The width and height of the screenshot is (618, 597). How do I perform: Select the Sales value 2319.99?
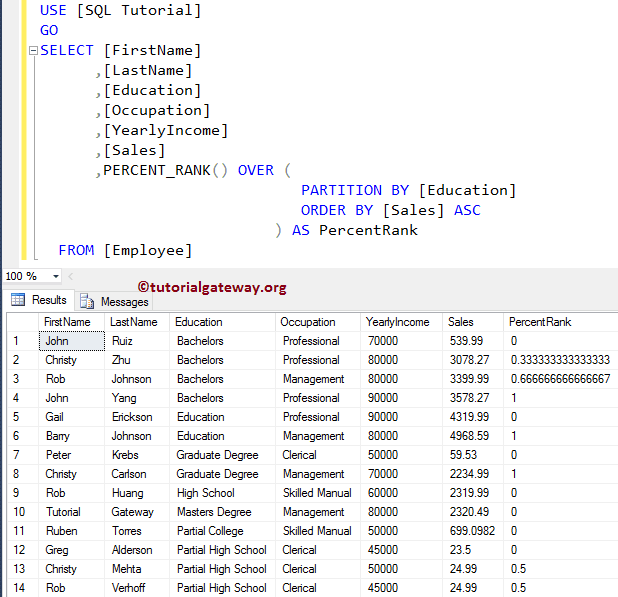[x=473, y=493]
